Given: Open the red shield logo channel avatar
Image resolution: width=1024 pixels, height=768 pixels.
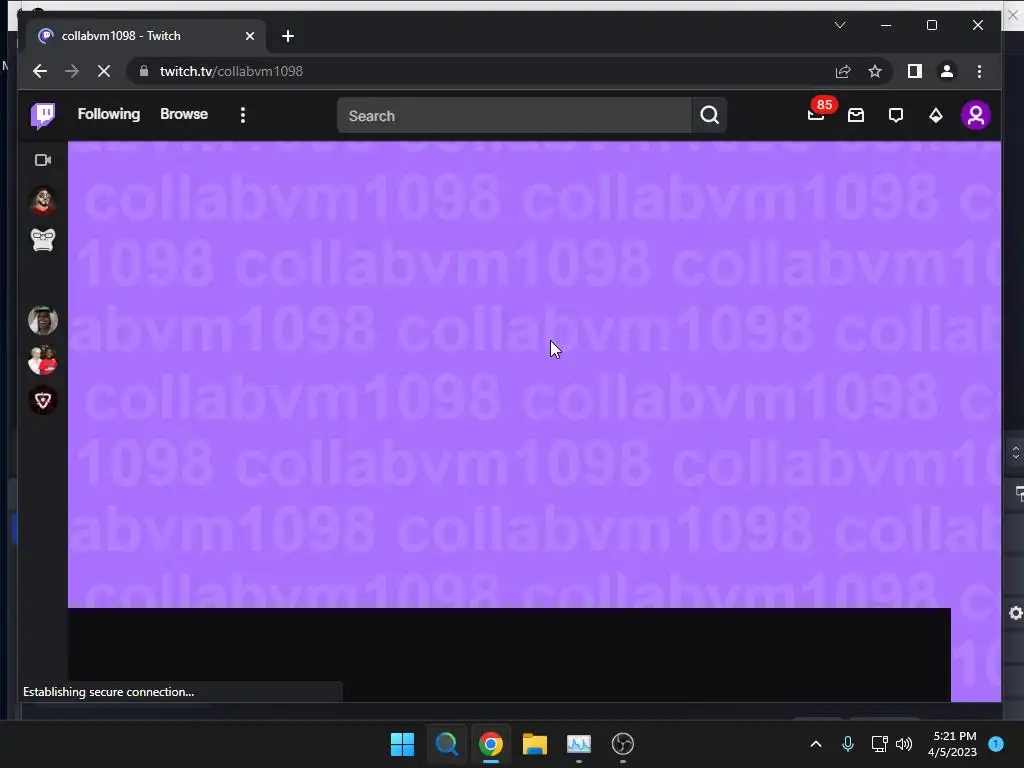Looking at the screenshot, I should tap(43, 400).
